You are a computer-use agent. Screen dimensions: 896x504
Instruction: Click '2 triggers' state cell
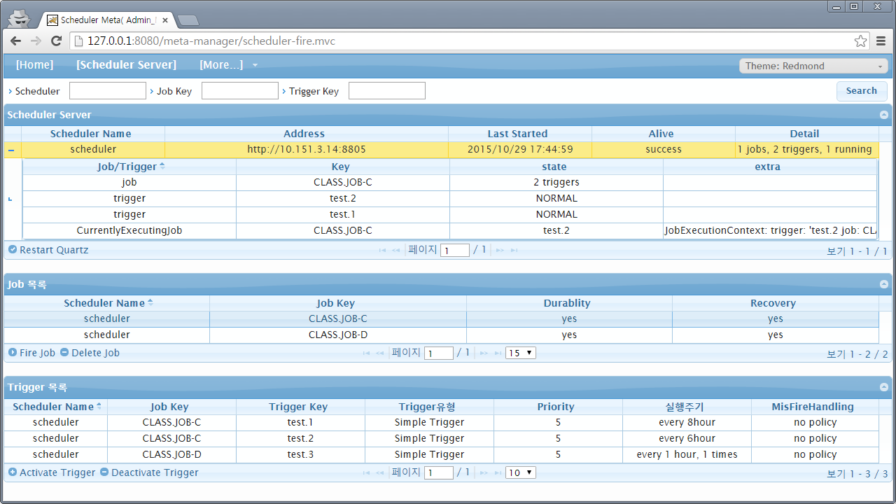pyautogui.click(x=557, y=182)
